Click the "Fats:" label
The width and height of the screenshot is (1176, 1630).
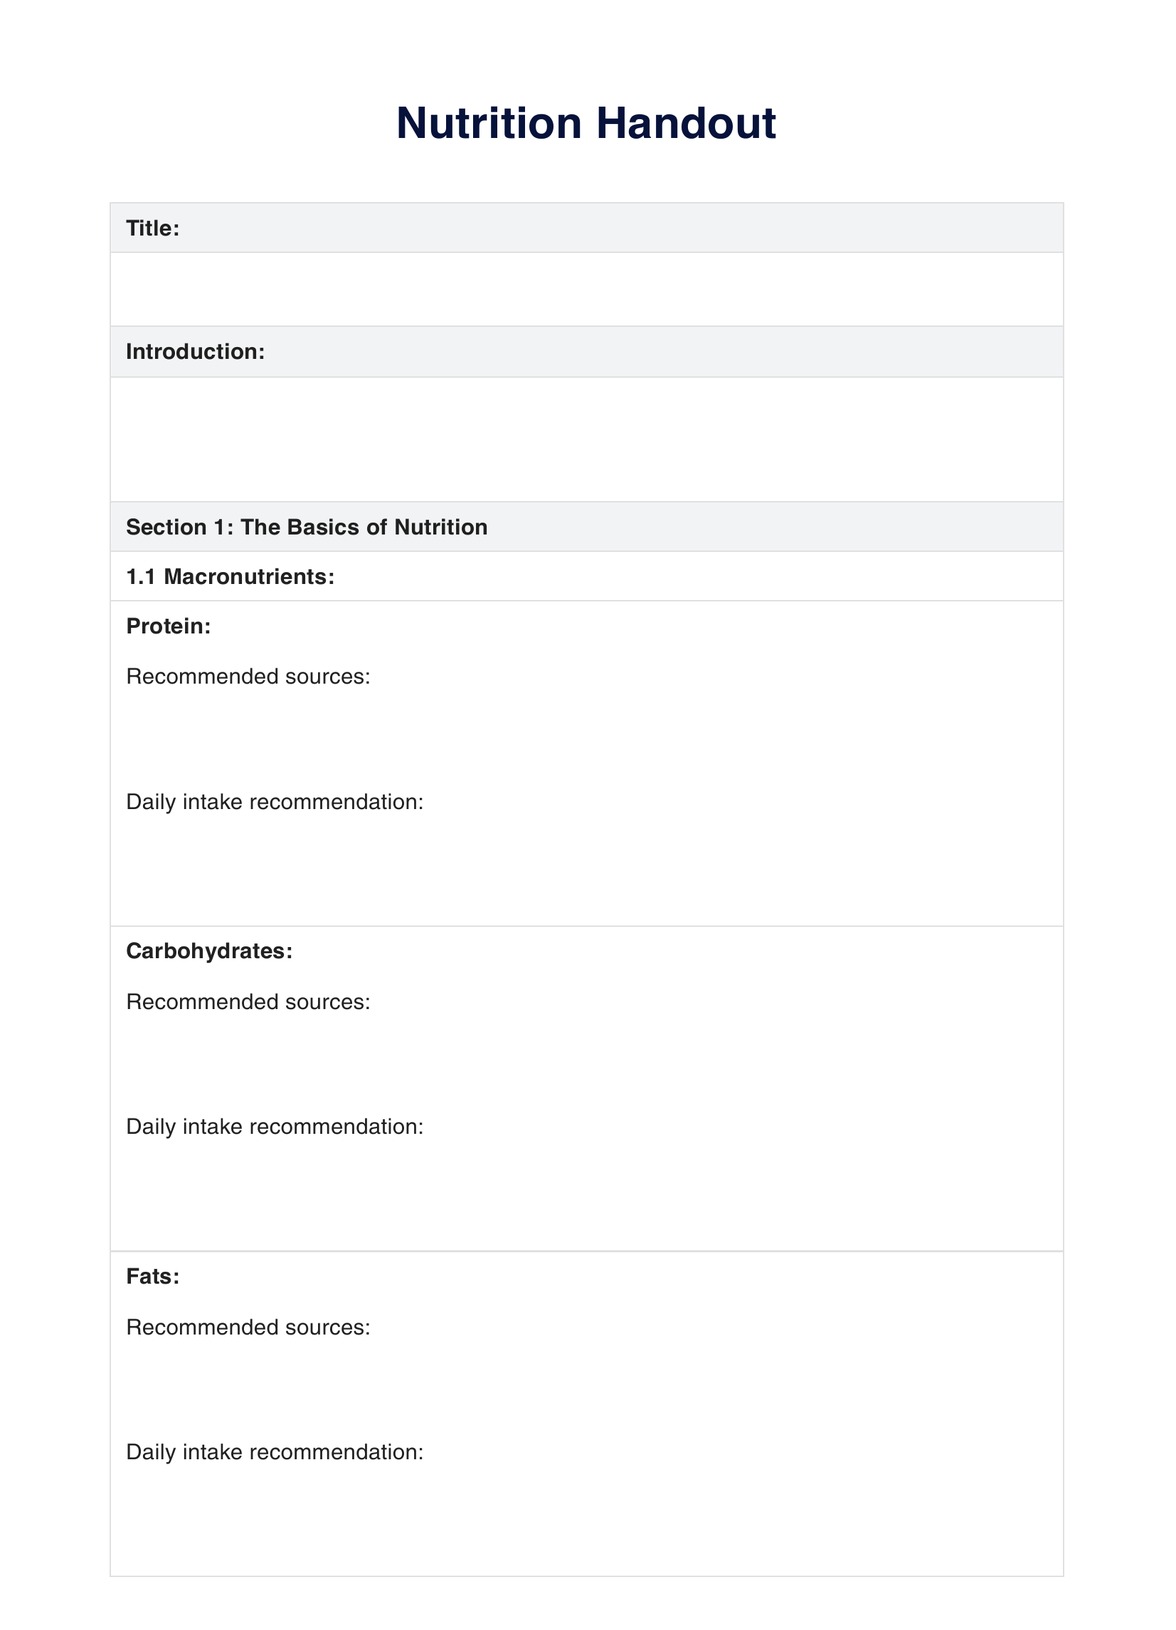click(x=153, y=1277)
